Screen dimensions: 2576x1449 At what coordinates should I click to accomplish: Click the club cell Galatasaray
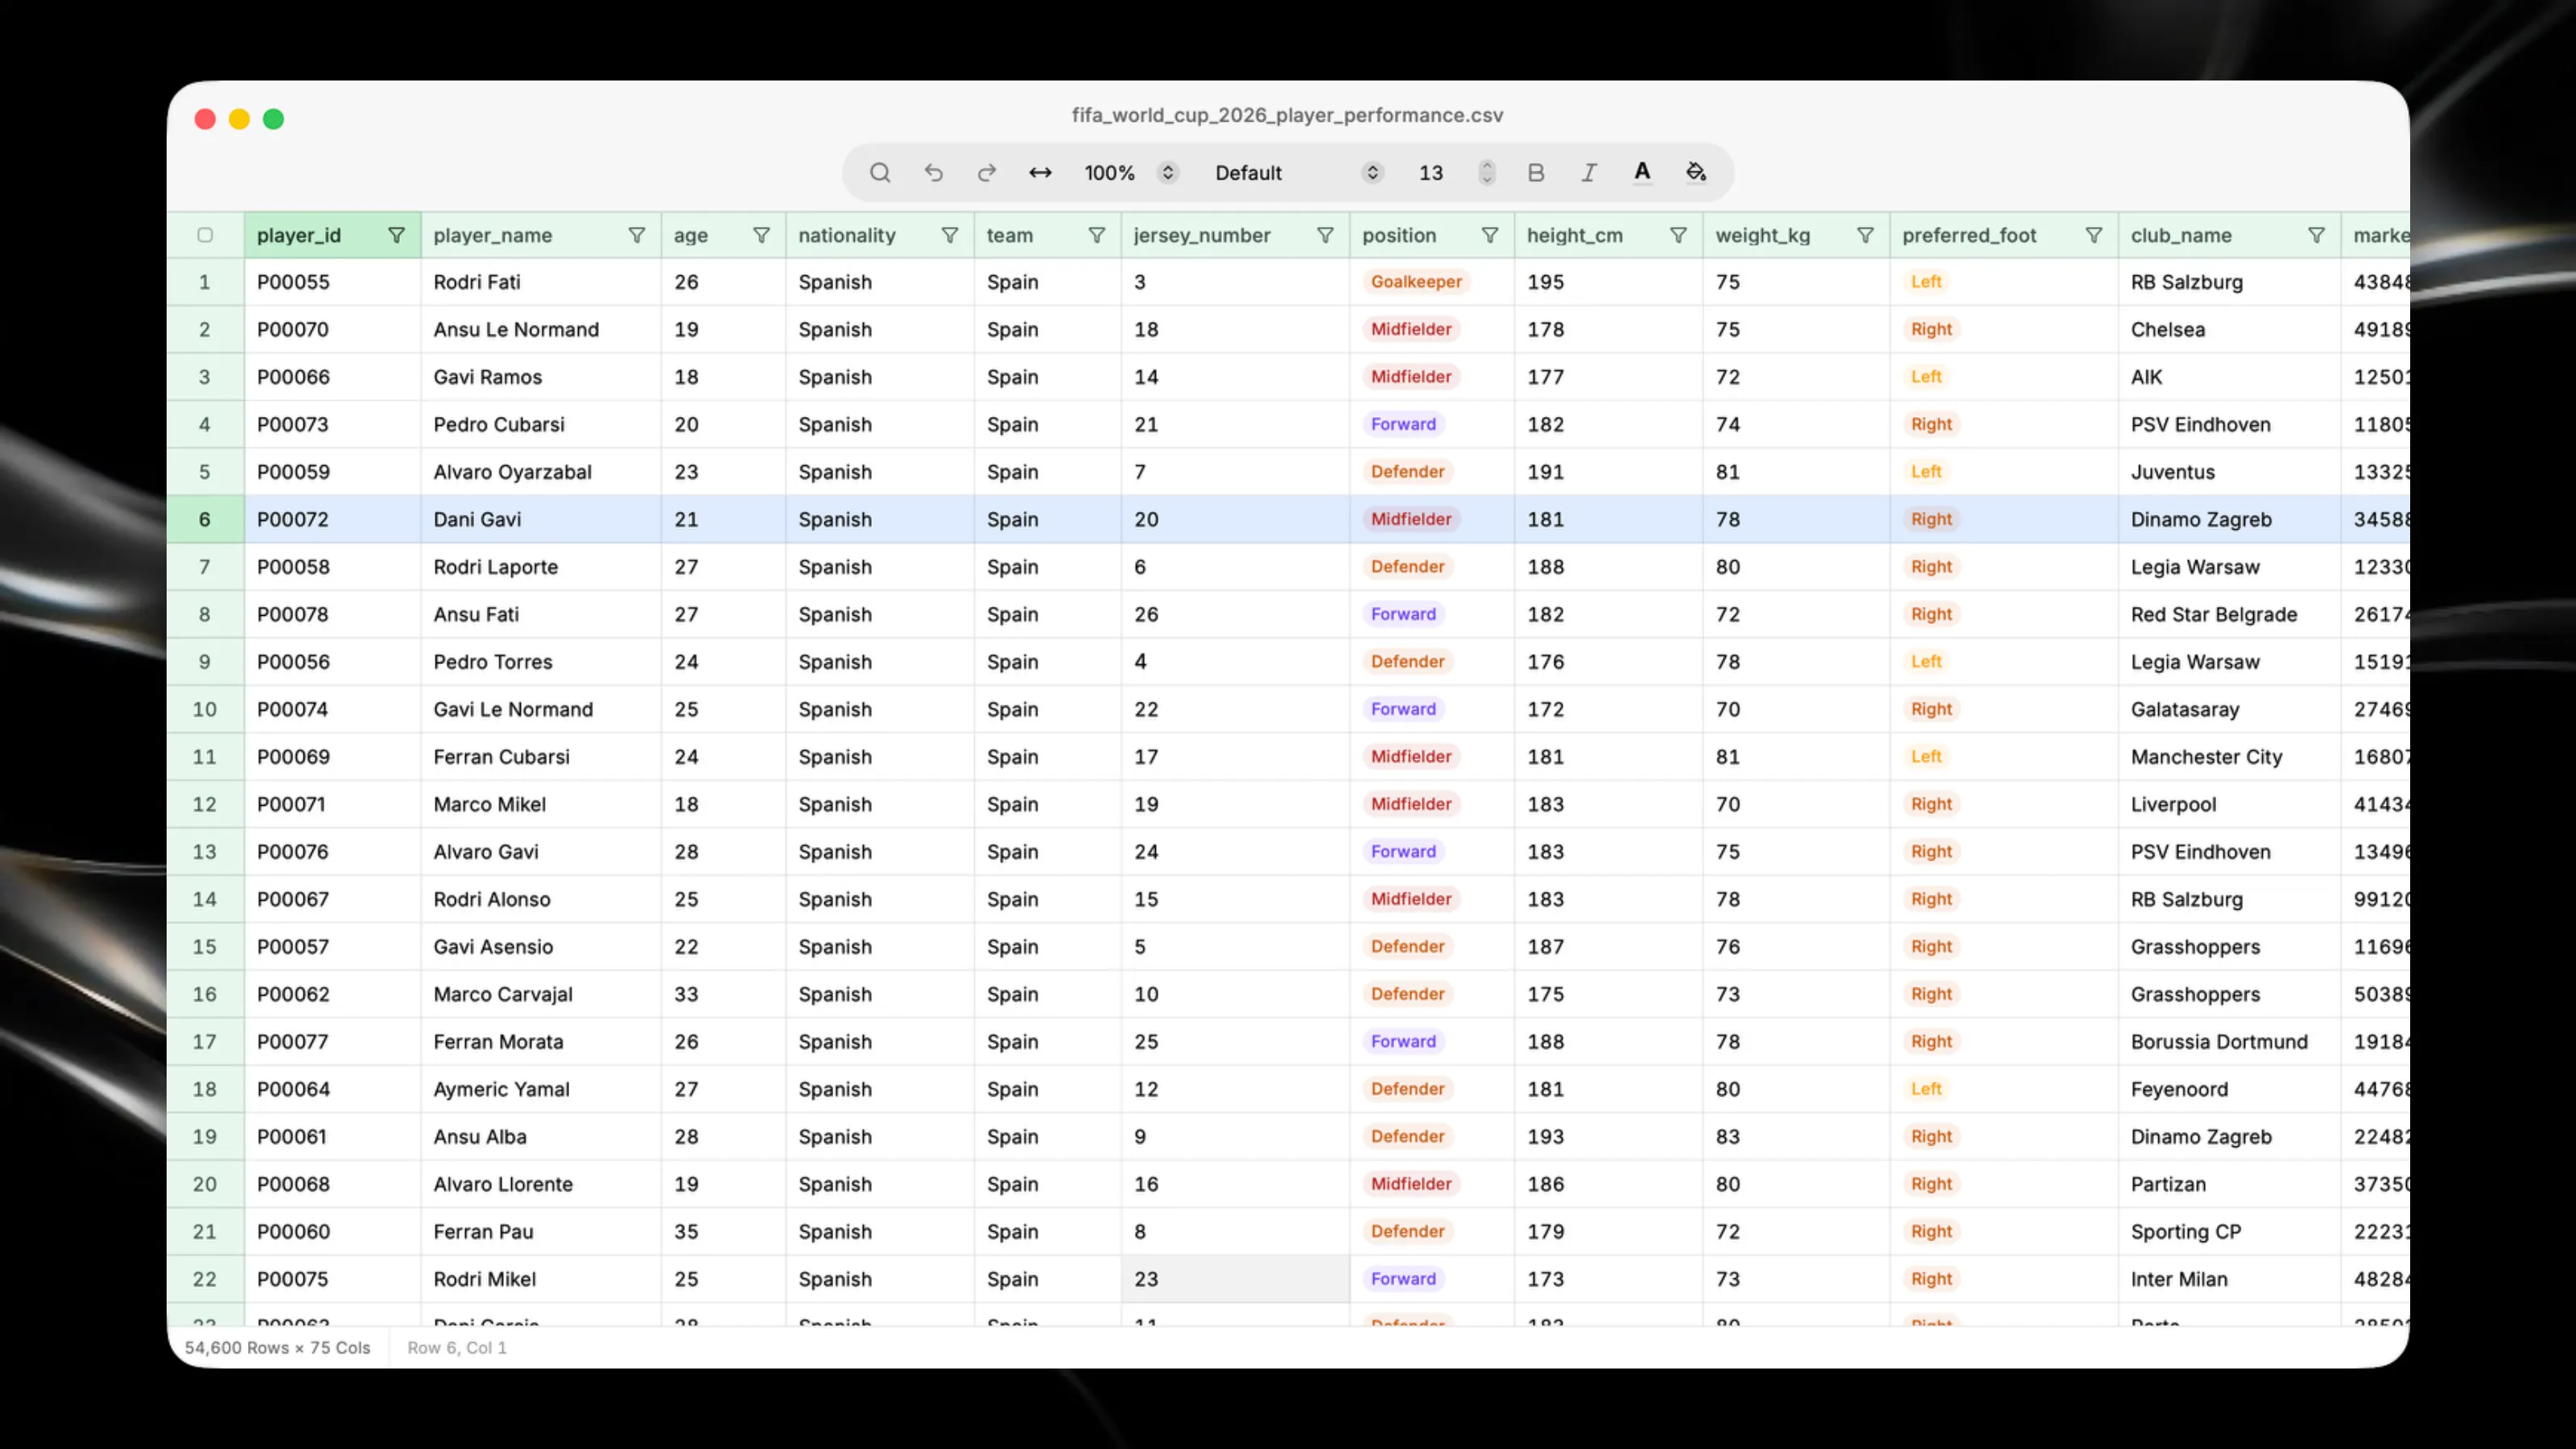(x=2229, y=710)
